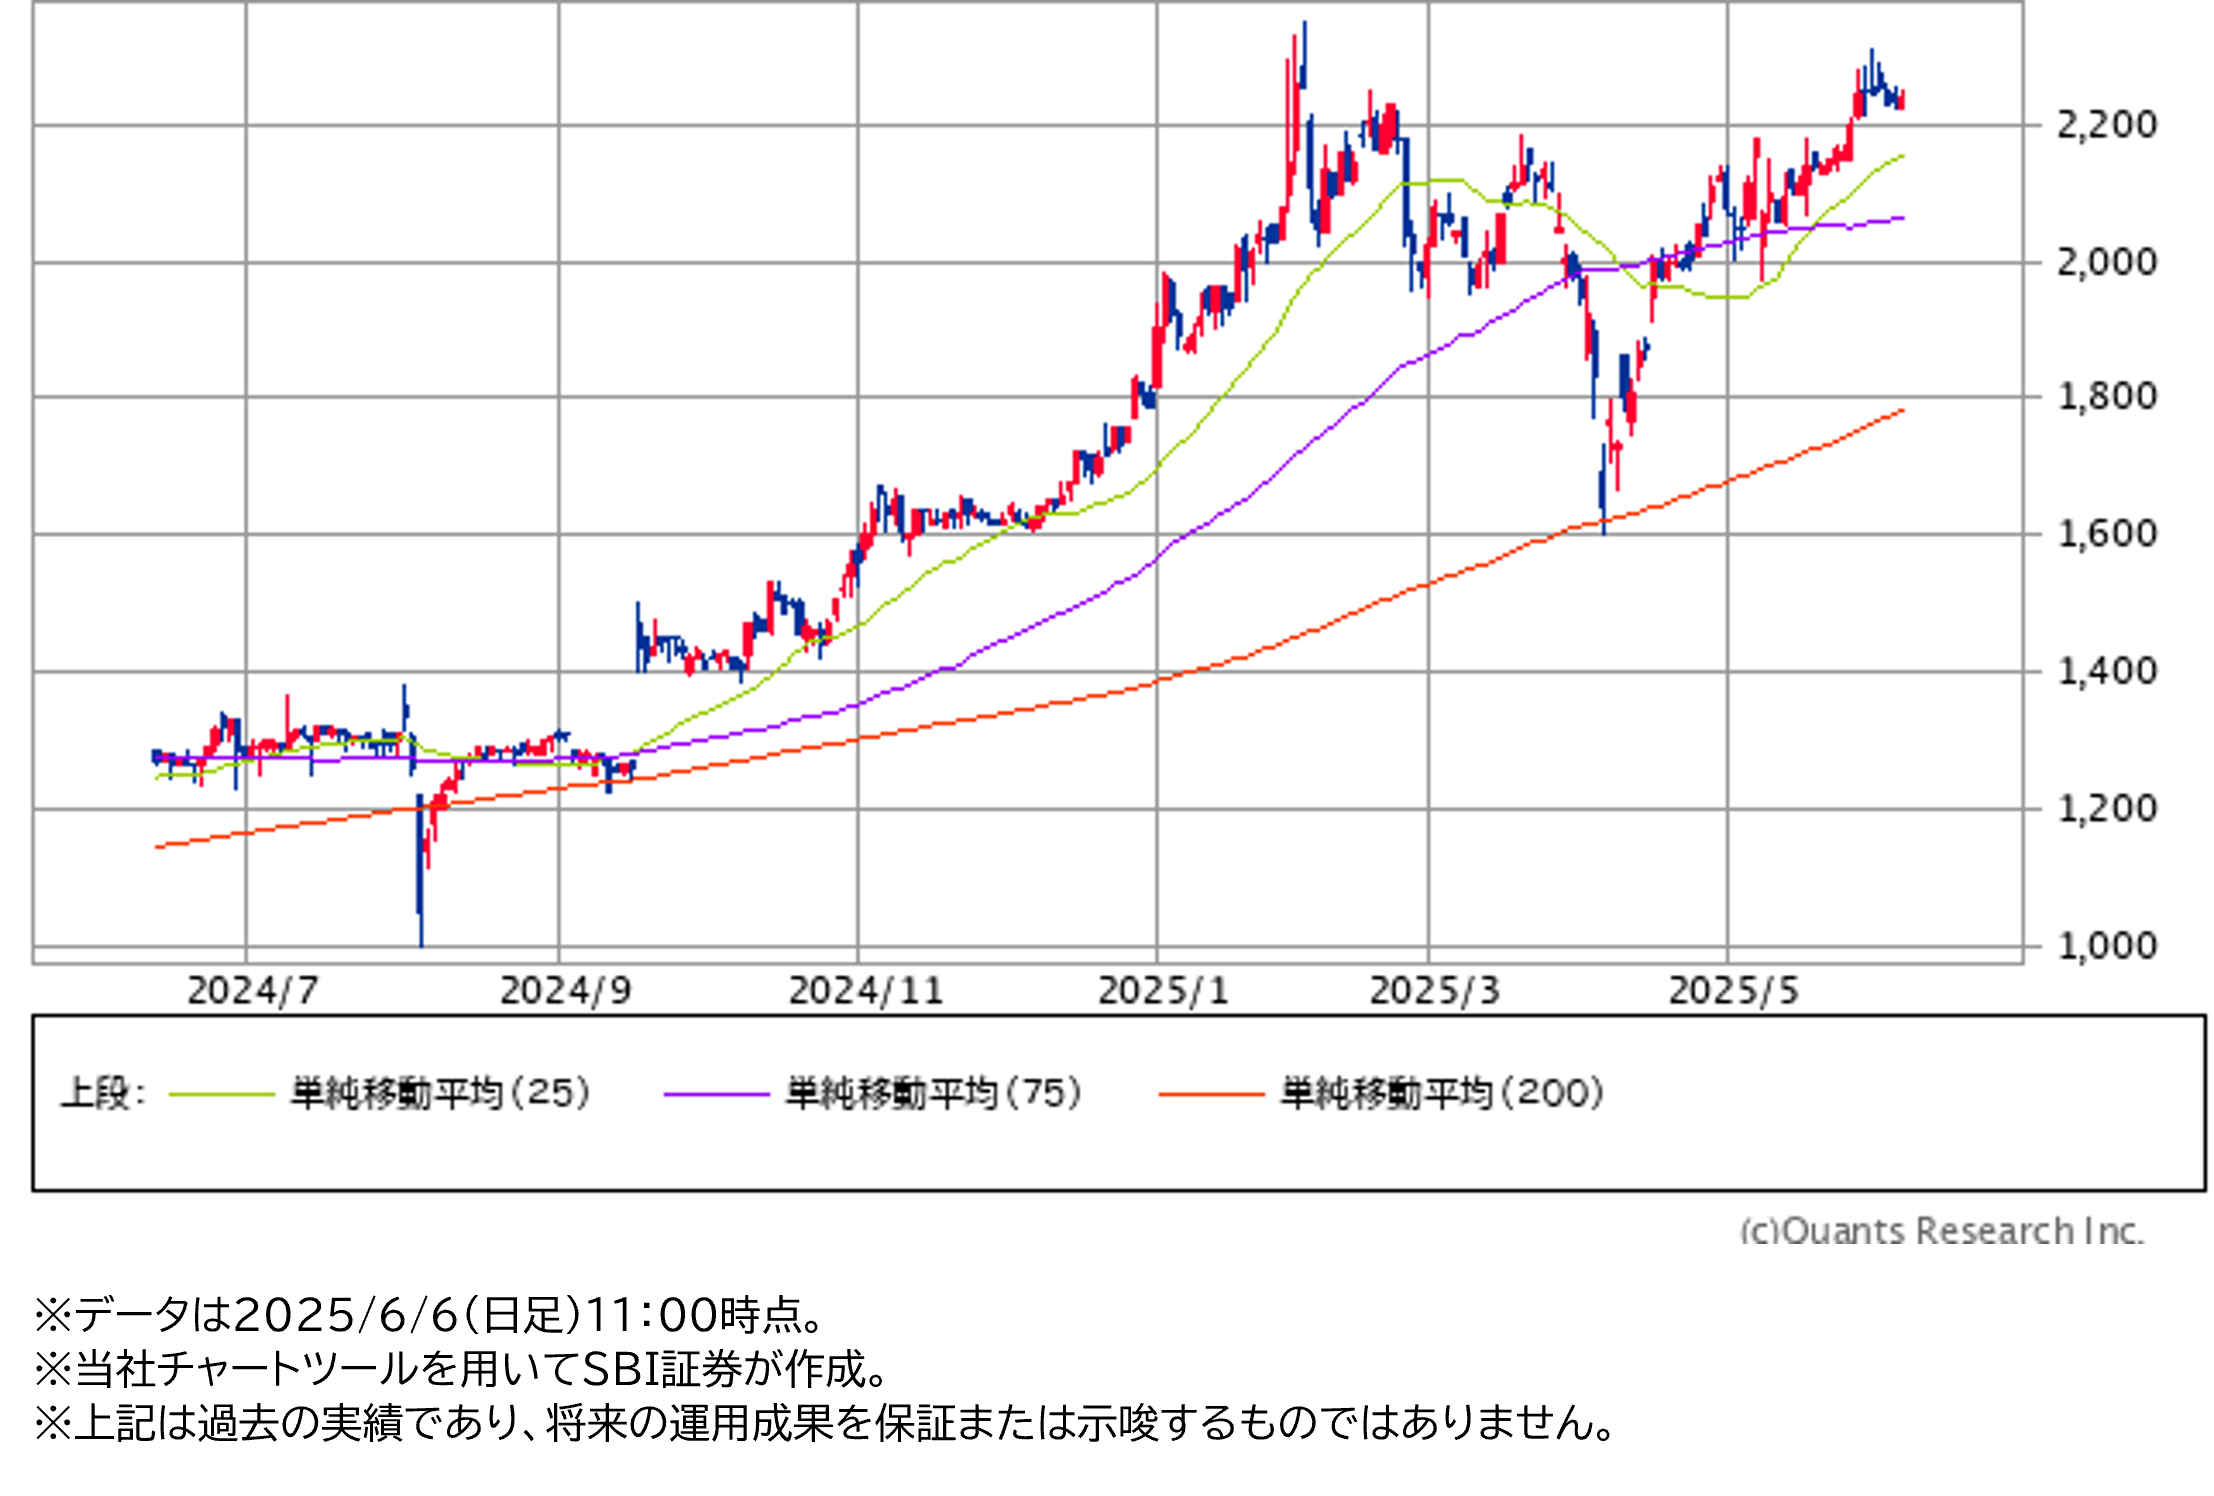Click the 1,800 price axis label
The height and width of the screenshot is (1496, 2214).
click(x=2106, y=397)
